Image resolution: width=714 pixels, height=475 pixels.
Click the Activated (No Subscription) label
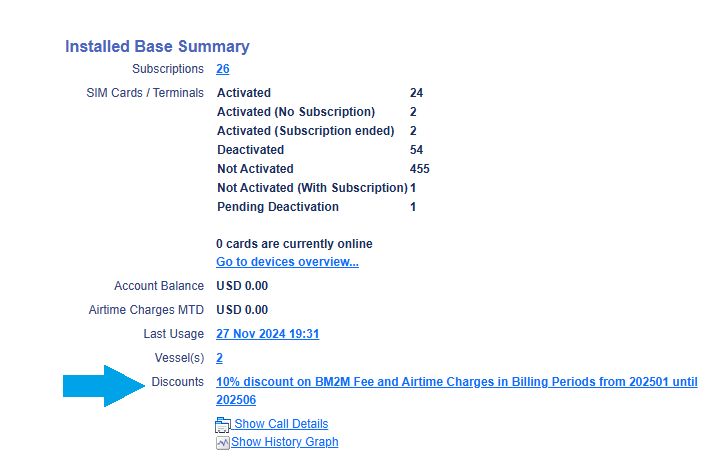(x=295, y=112)
